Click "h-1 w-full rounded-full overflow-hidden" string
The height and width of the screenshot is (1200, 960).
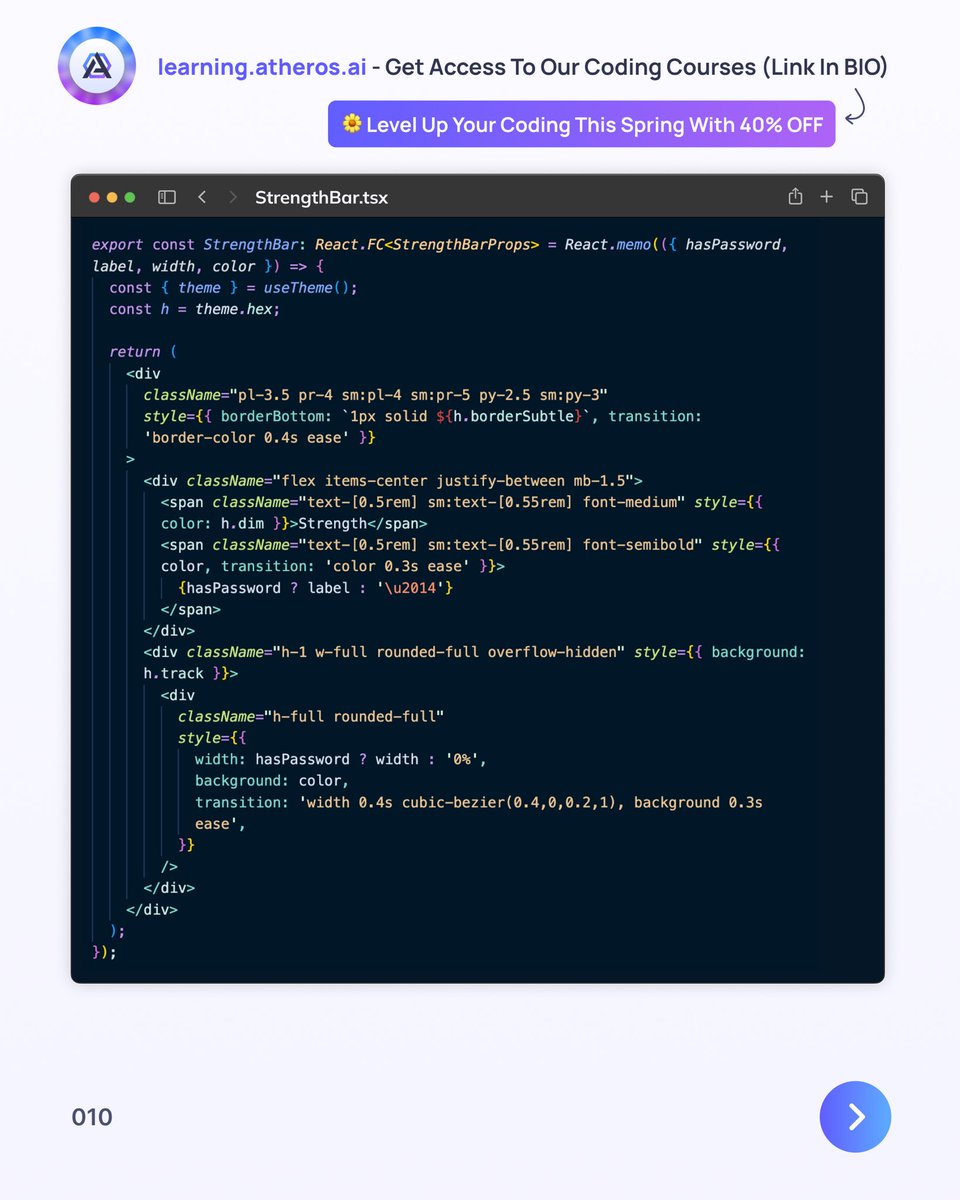(447, 652)
